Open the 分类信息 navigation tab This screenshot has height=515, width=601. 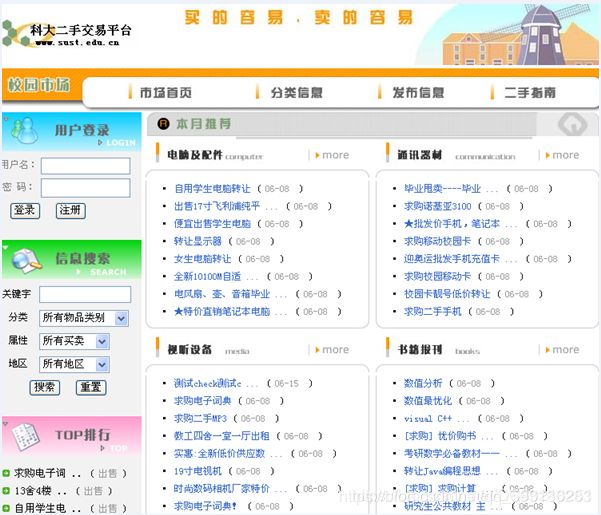click(296, 92)
